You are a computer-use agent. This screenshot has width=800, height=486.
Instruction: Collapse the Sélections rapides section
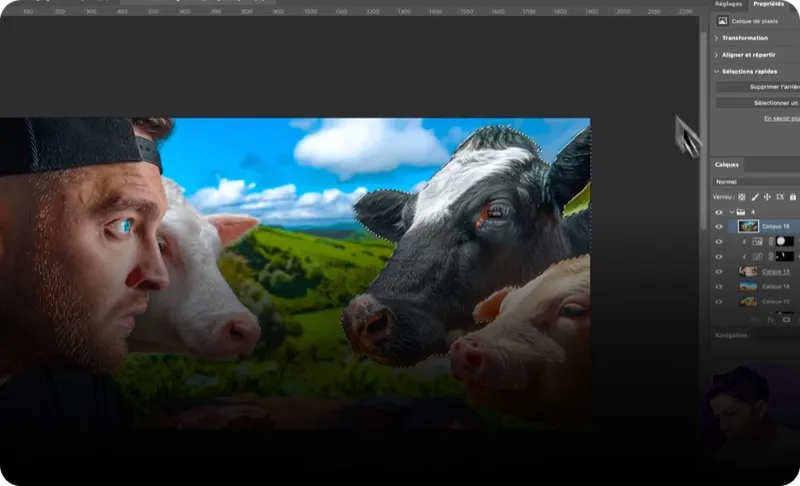click(x=717, y=71)
